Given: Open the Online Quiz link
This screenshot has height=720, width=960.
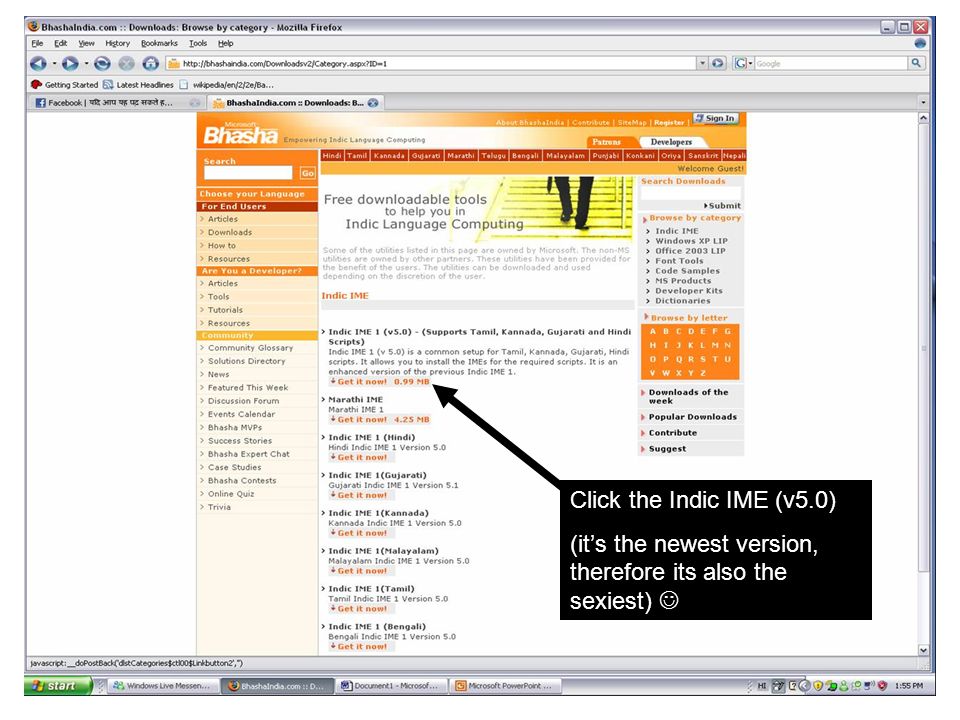Looking at the screenshot, I should [231, 493].
